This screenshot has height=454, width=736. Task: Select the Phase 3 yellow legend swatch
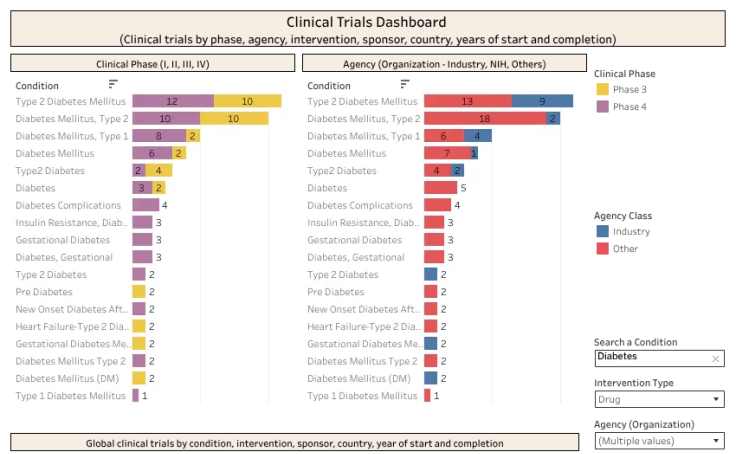(602, 89)
